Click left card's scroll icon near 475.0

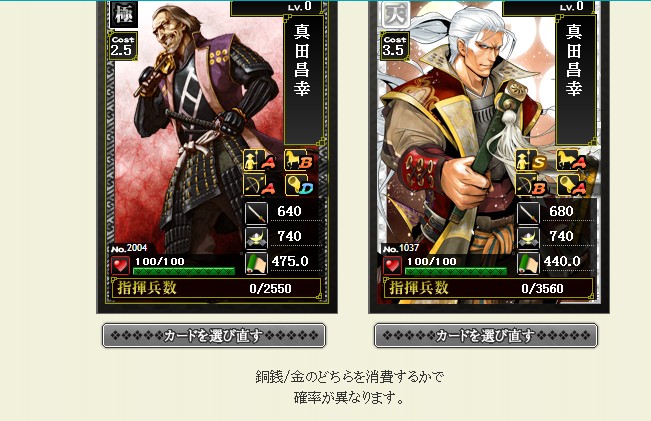(x=256, y=263)
